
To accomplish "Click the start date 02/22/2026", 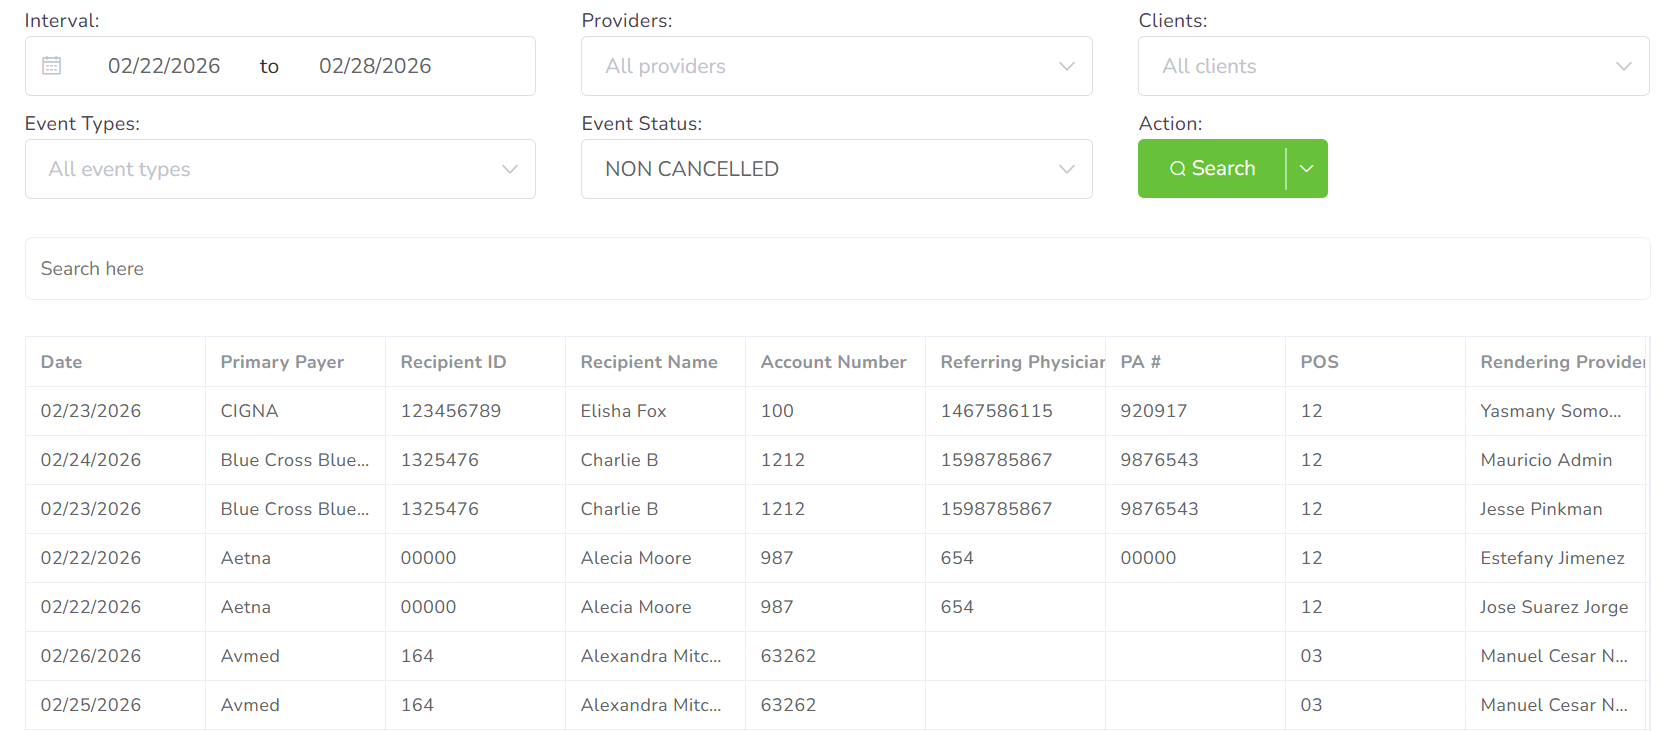I will click(x=164, y=66).
